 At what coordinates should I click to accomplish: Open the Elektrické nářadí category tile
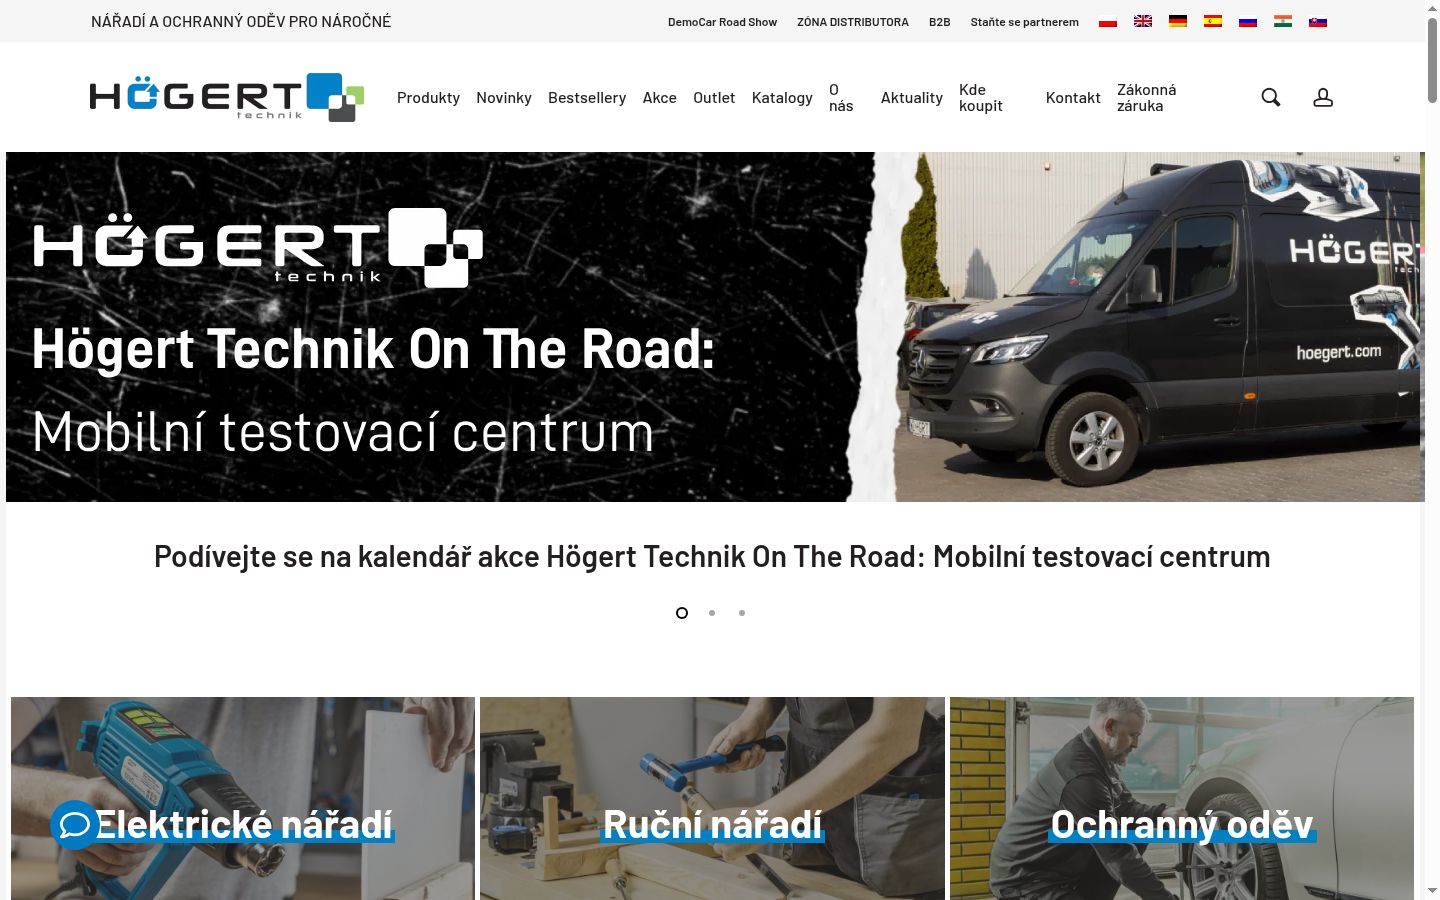243,798
